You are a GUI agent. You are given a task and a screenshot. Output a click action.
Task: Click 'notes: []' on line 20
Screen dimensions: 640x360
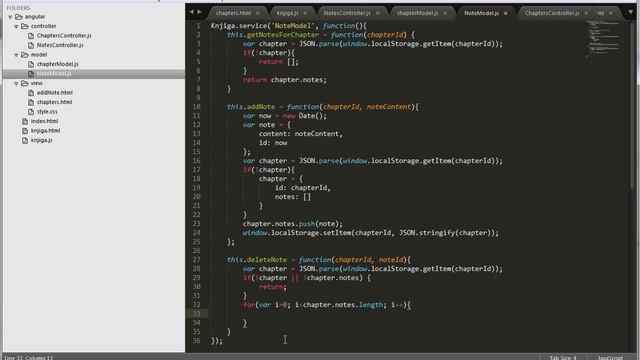[x=293, y=197]
